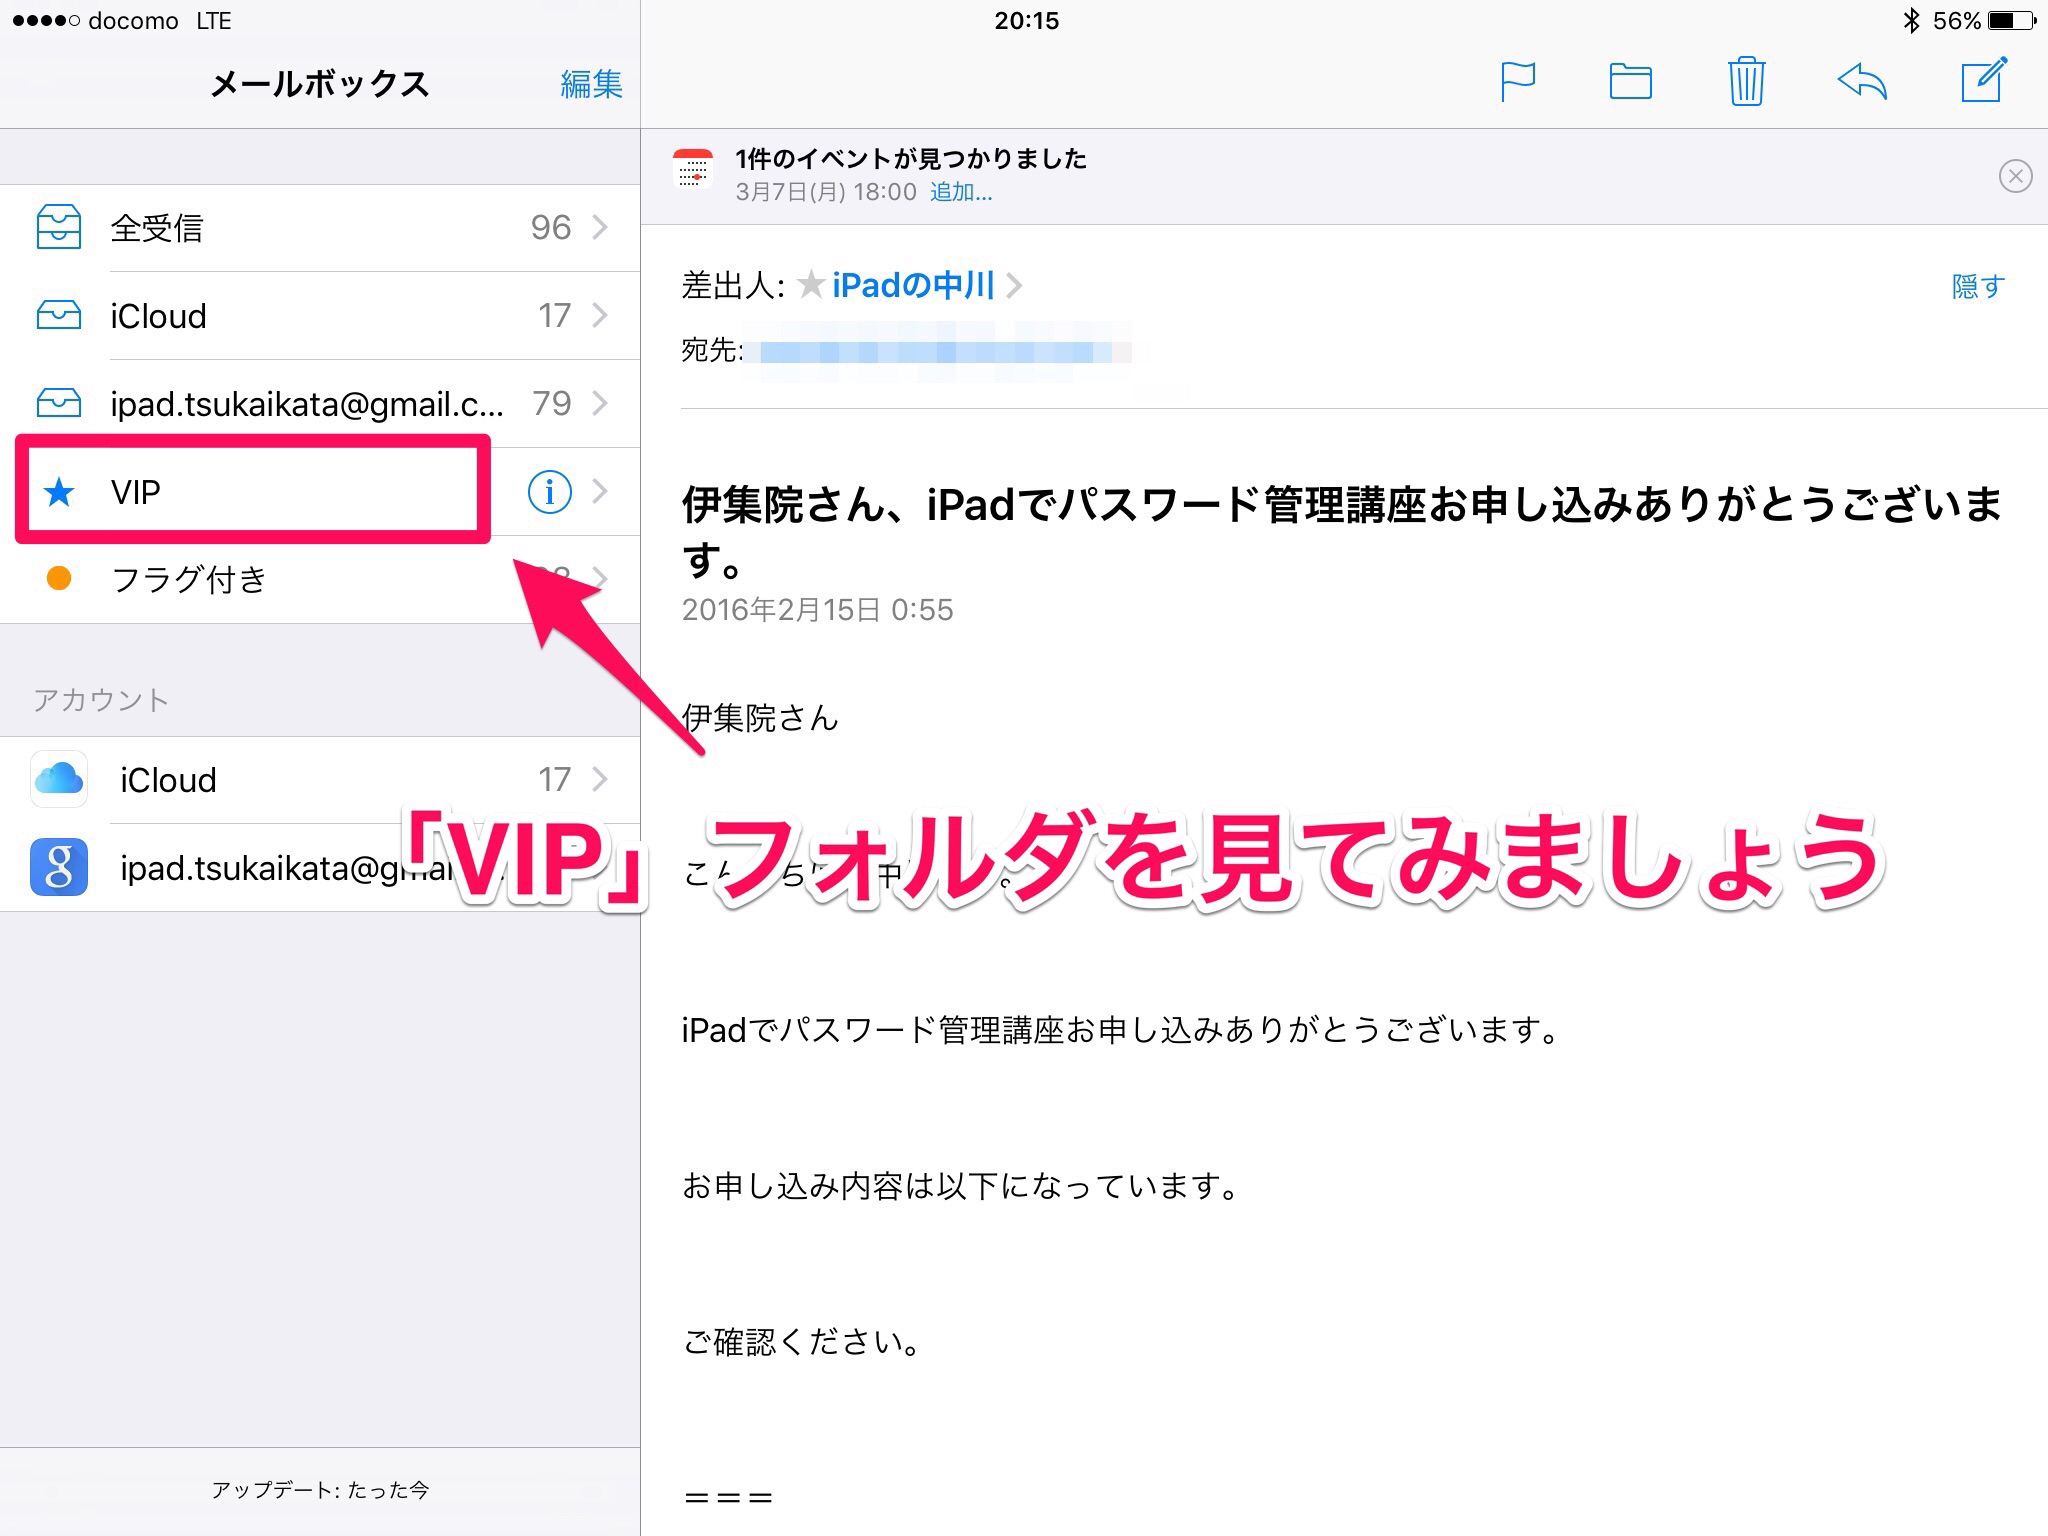Tap the trash can delete icon
Screen dimensions: 2048x1536
point(1746,82)
